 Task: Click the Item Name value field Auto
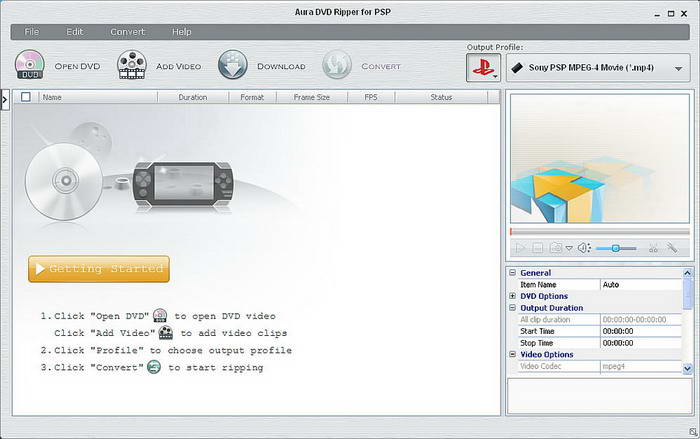click(641, 284)
